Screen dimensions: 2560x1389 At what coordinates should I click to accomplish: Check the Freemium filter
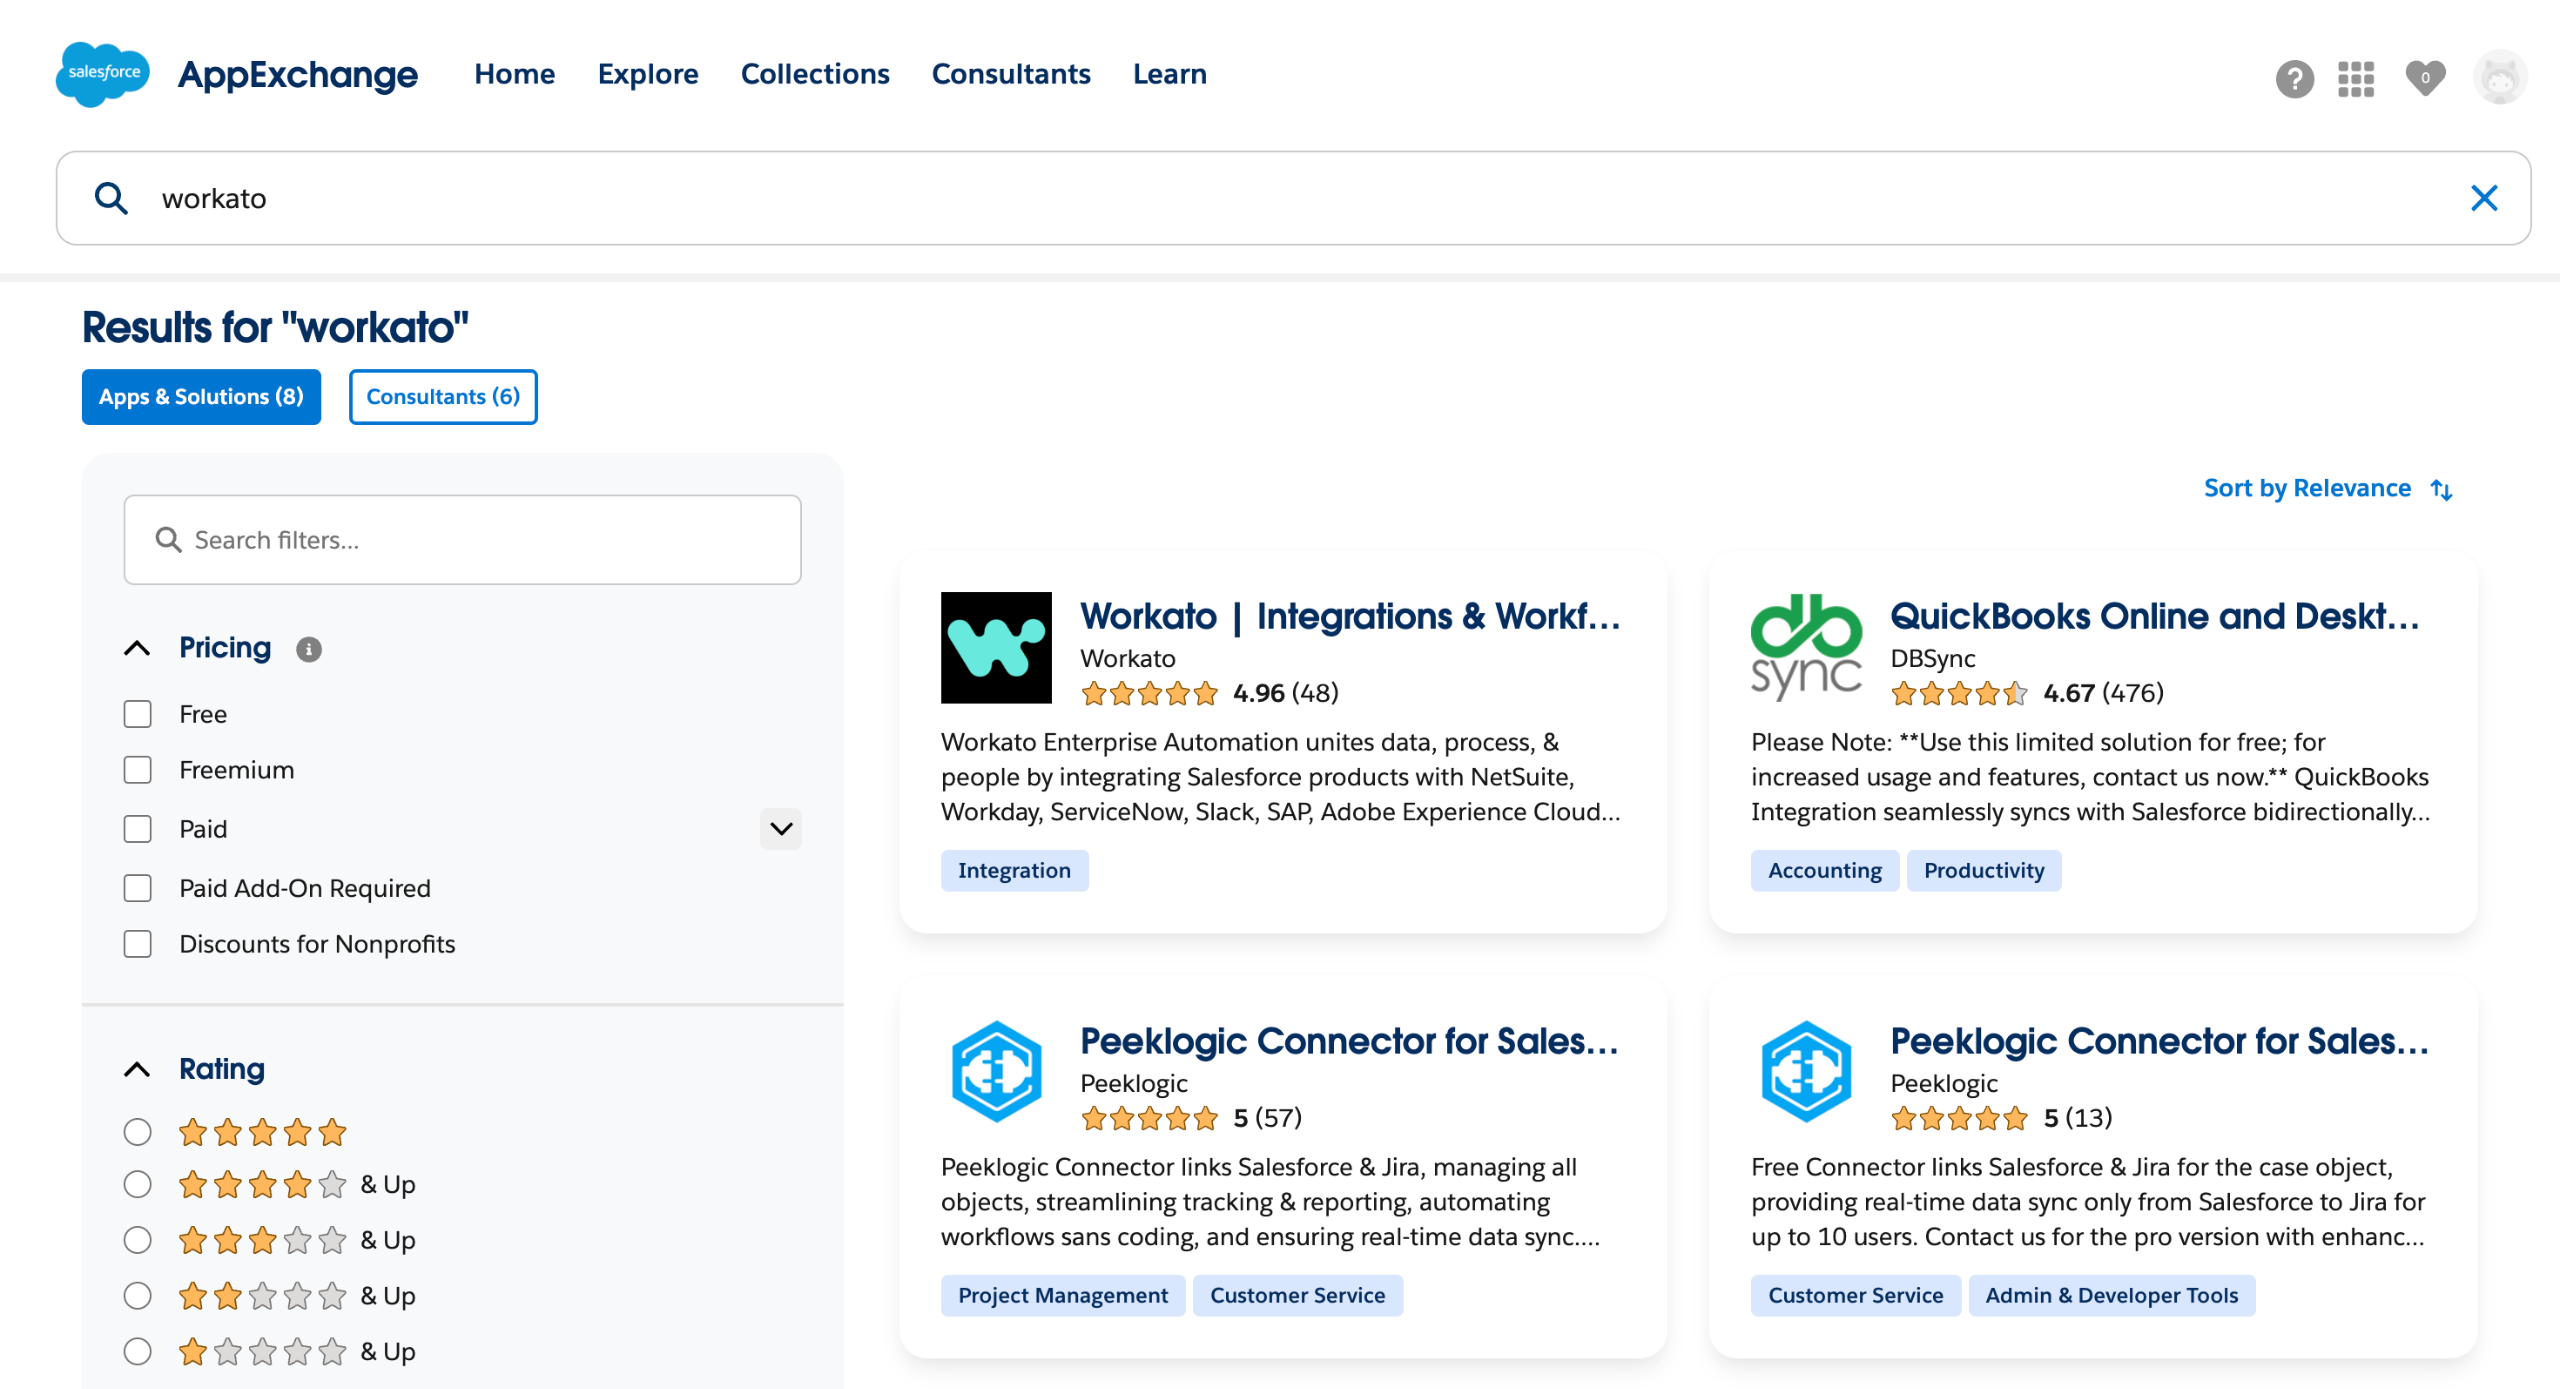pyautogui.click(x=138, y=770)
